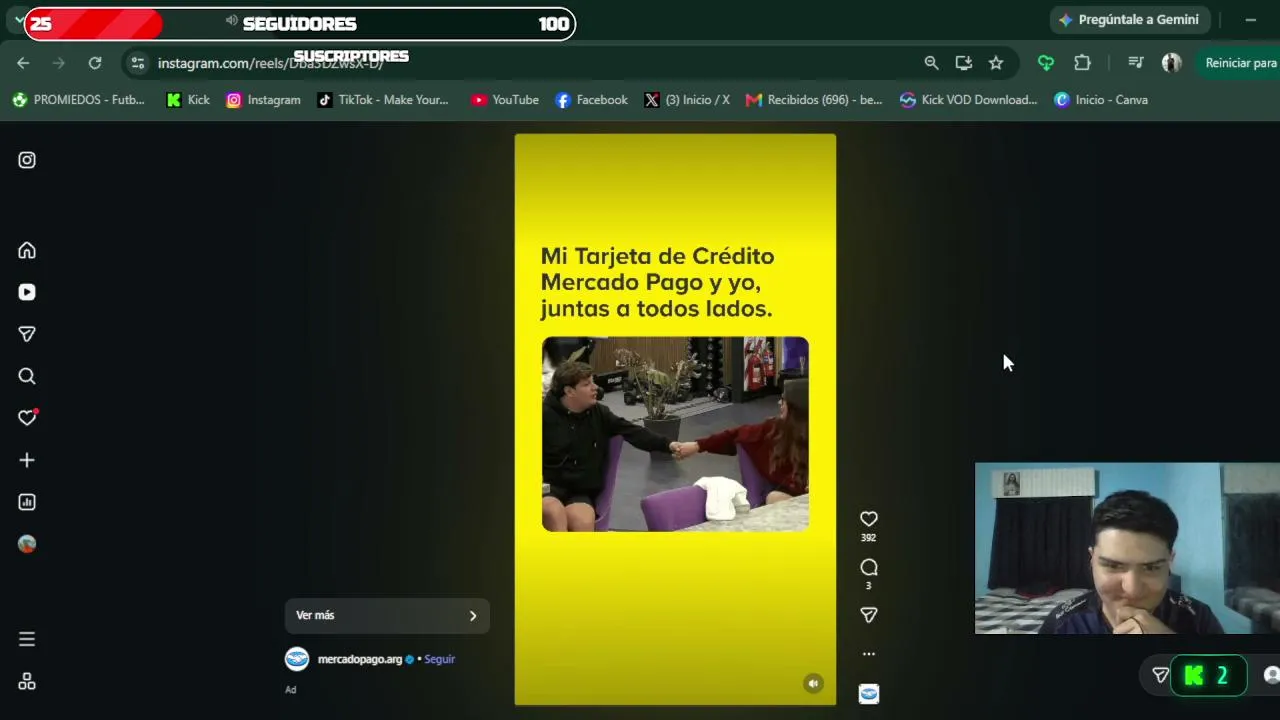
Task: Open the Kick VOD Download bookmark
Action: tap(969, 100)
